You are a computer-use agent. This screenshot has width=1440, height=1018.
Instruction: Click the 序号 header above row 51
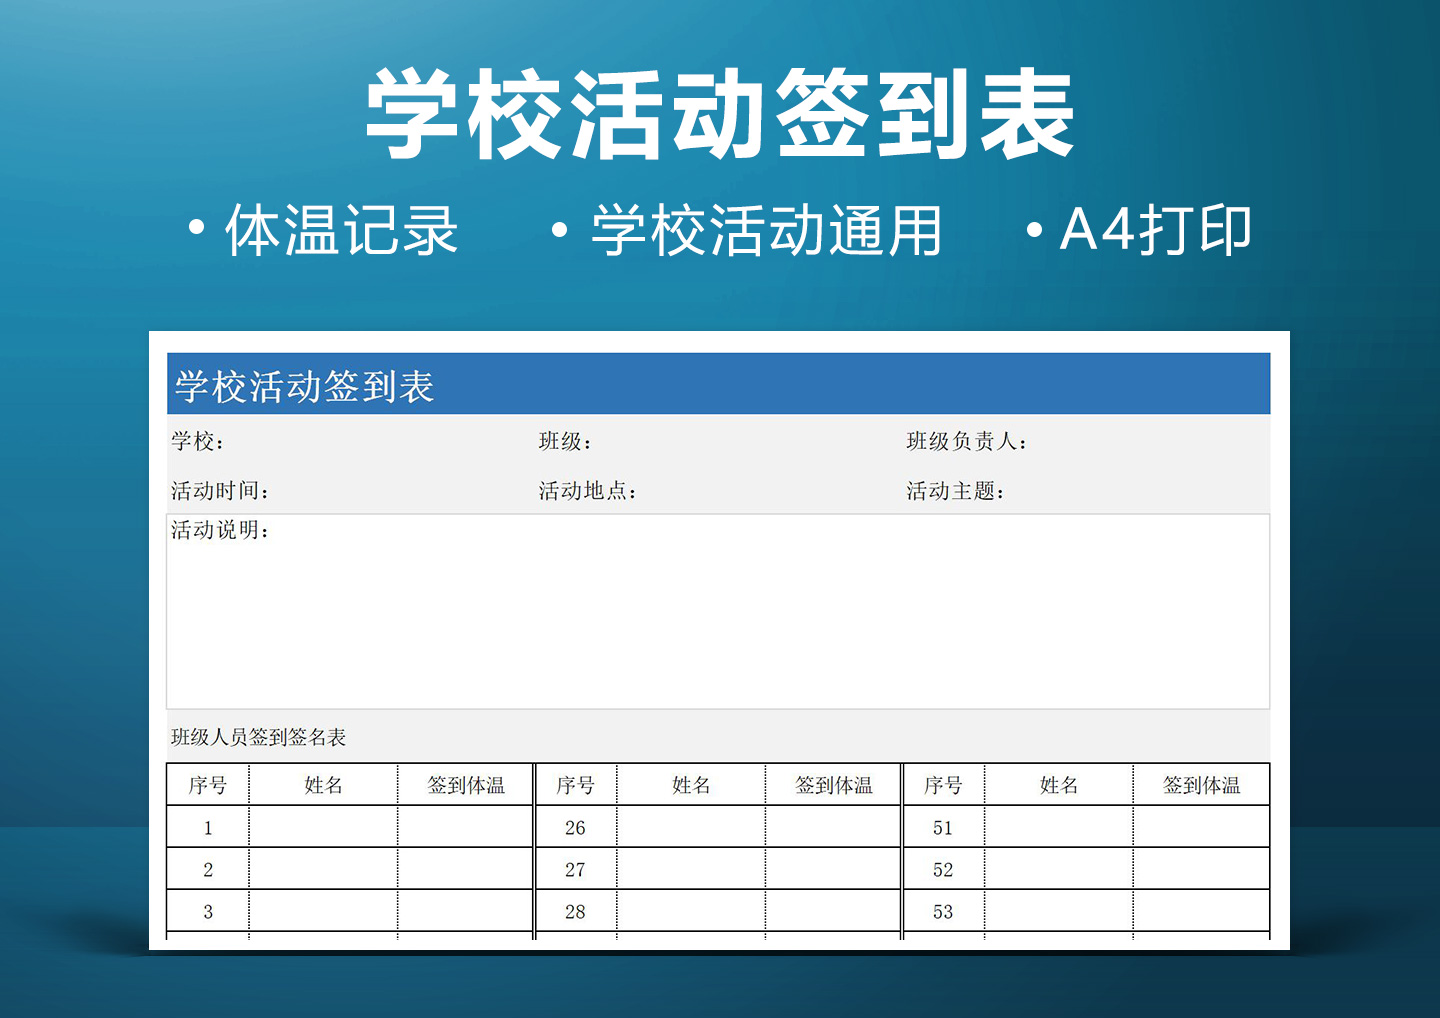(943, 785)
